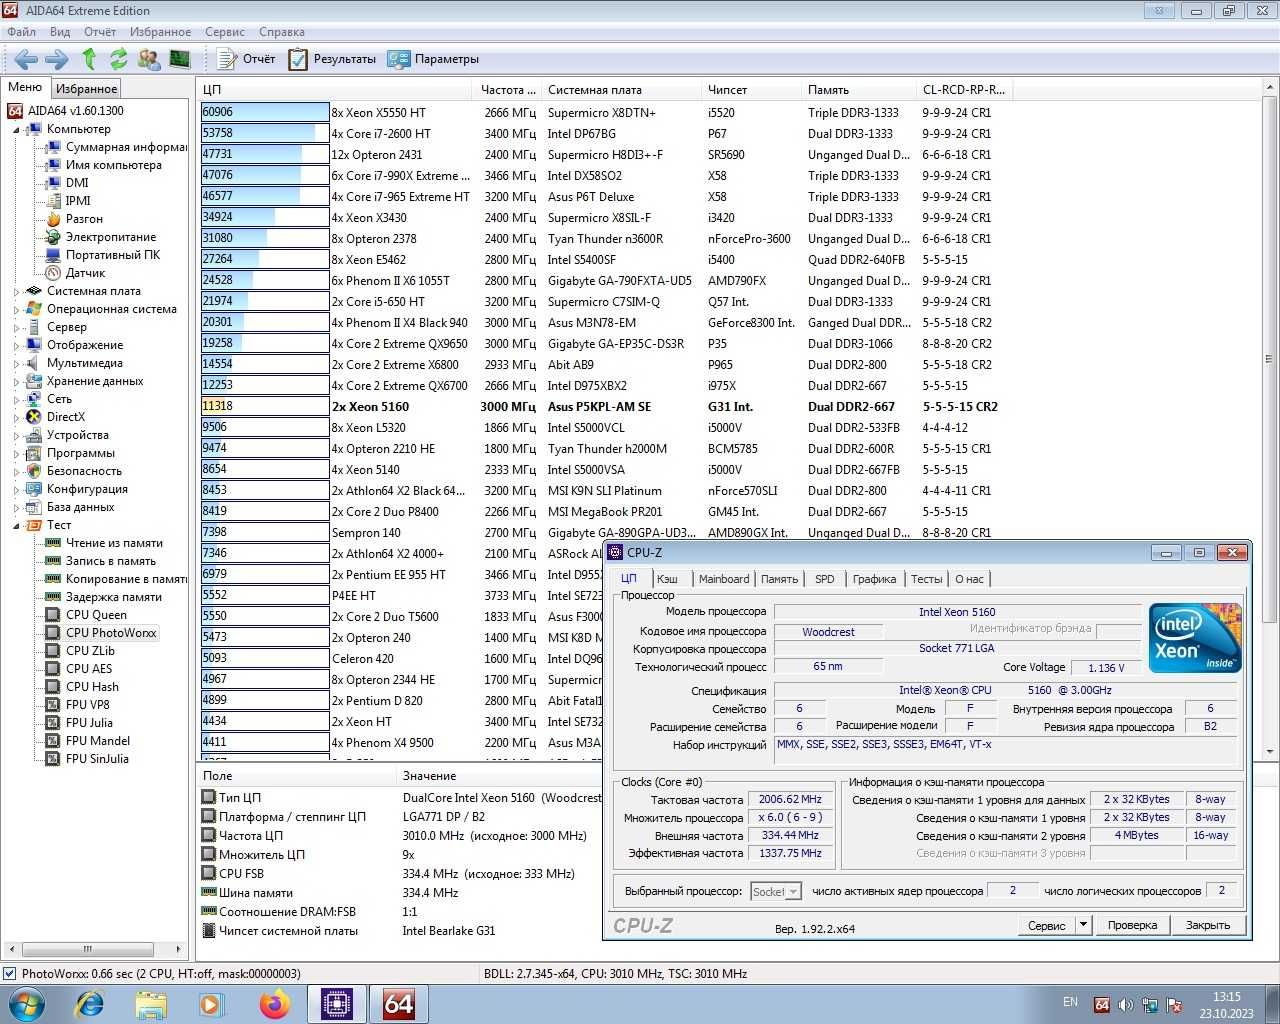1280x1024 pixels.
Task: Expand the Мультимедиа tree node
Action: (x=16, y=364)
